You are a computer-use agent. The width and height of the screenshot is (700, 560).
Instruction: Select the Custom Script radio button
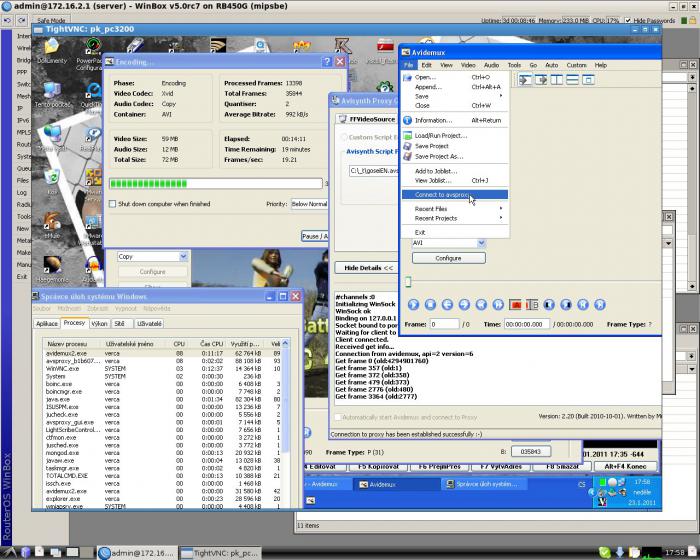[x=344, y=137]
